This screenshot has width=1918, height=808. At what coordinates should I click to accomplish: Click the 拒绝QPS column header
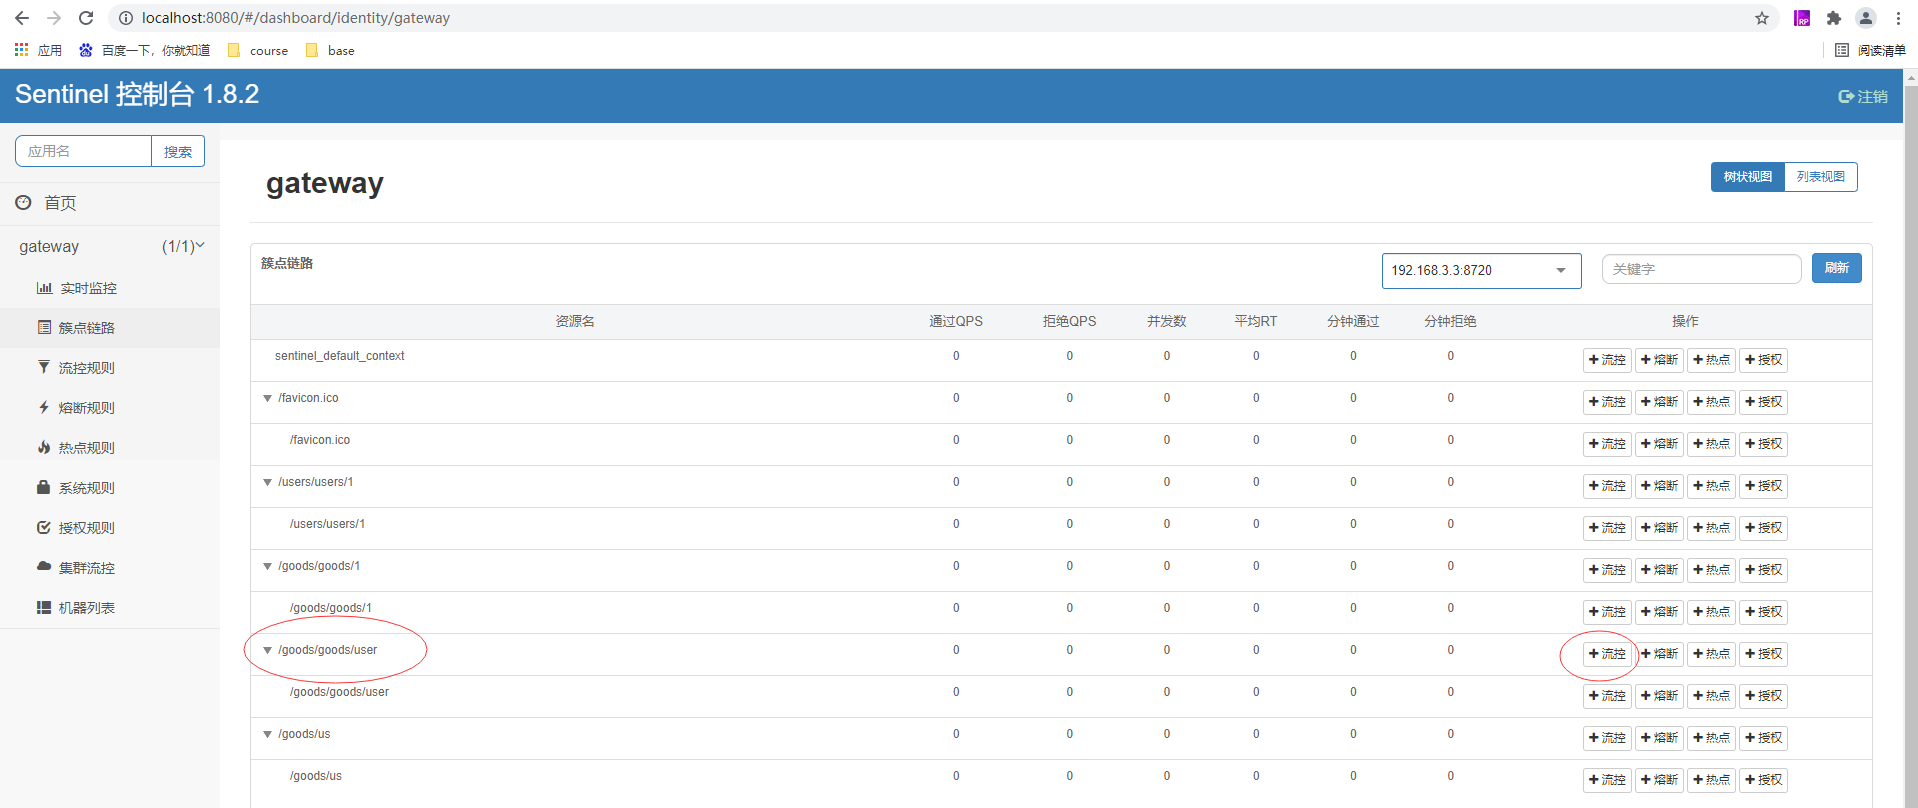click(1069, 321)
